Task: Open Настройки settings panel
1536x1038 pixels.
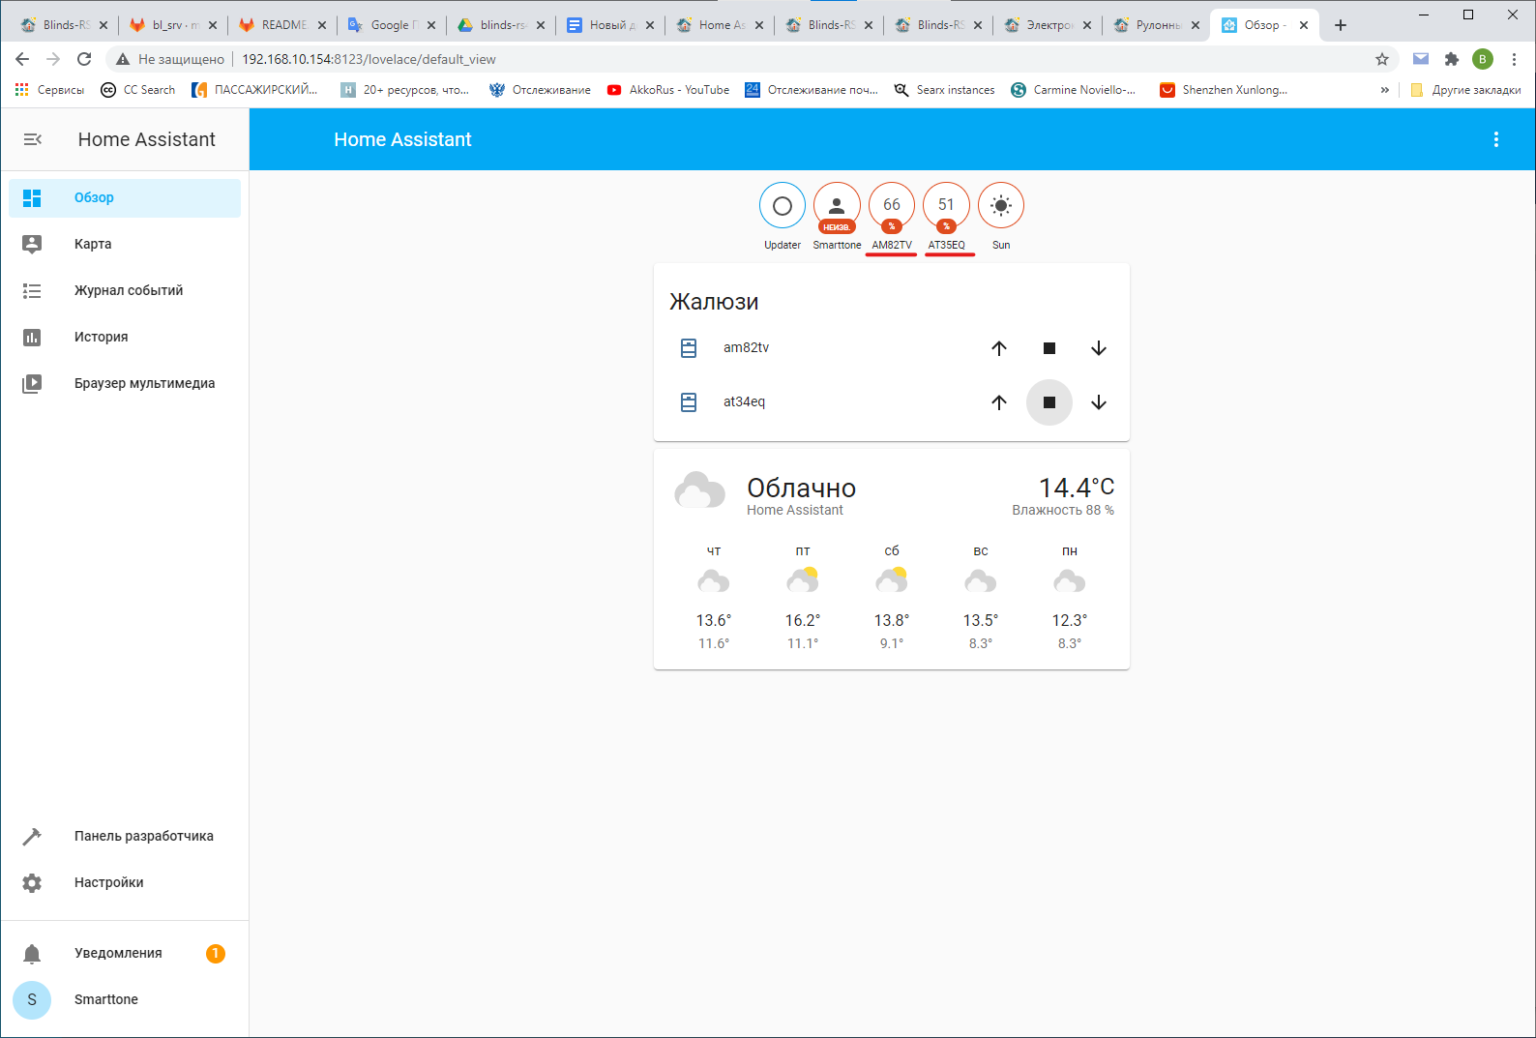Action: [x=125, y=883]
